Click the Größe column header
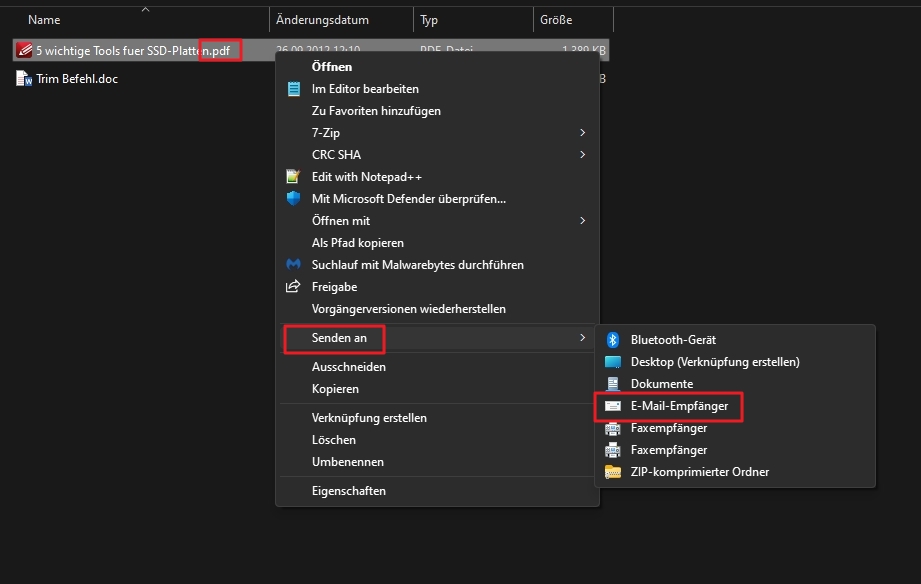This screenshot has width=921, height=584. click(x=556, y=20)
